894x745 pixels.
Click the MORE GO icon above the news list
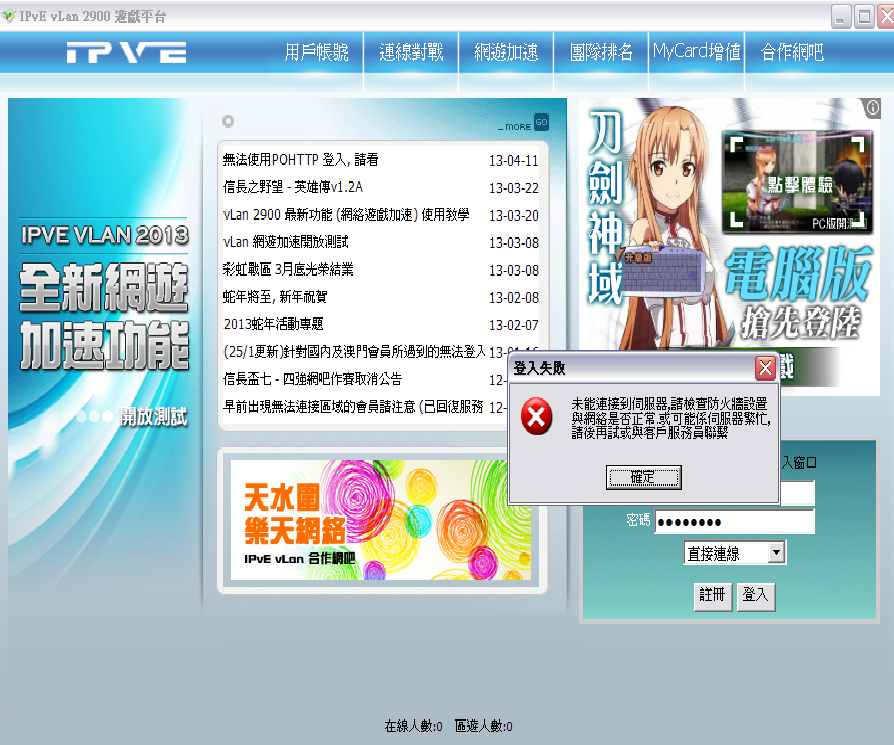523,123
